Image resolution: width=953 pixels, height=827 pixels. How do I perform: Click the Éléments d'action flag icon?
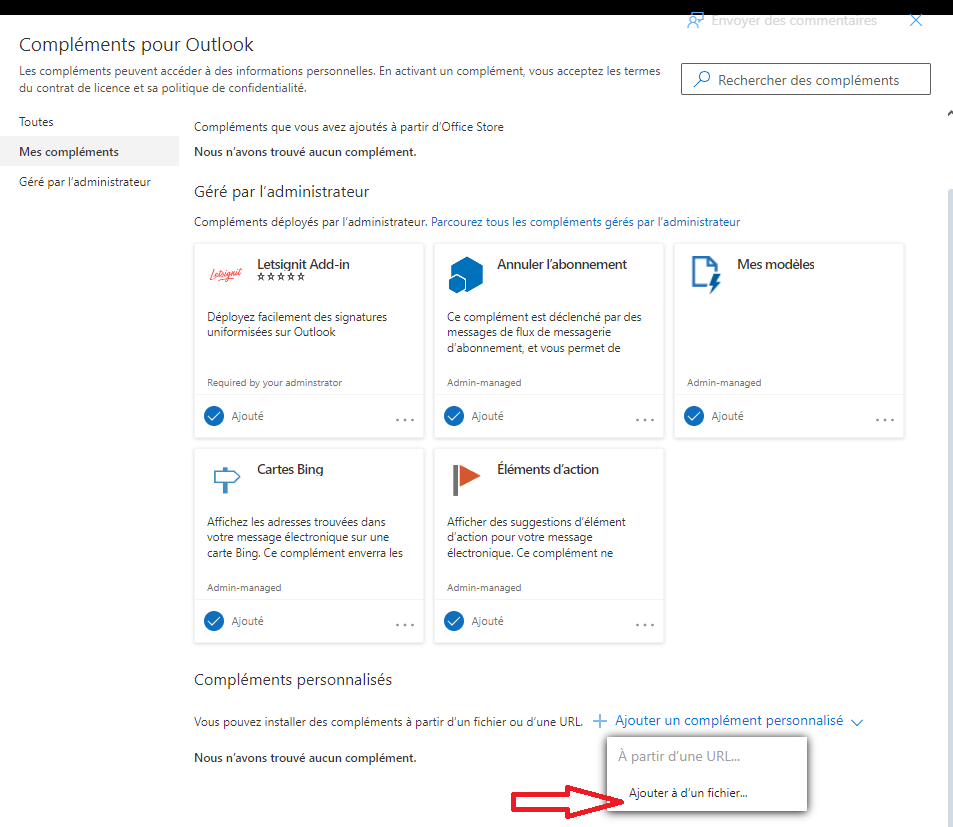tap(466, 479)
